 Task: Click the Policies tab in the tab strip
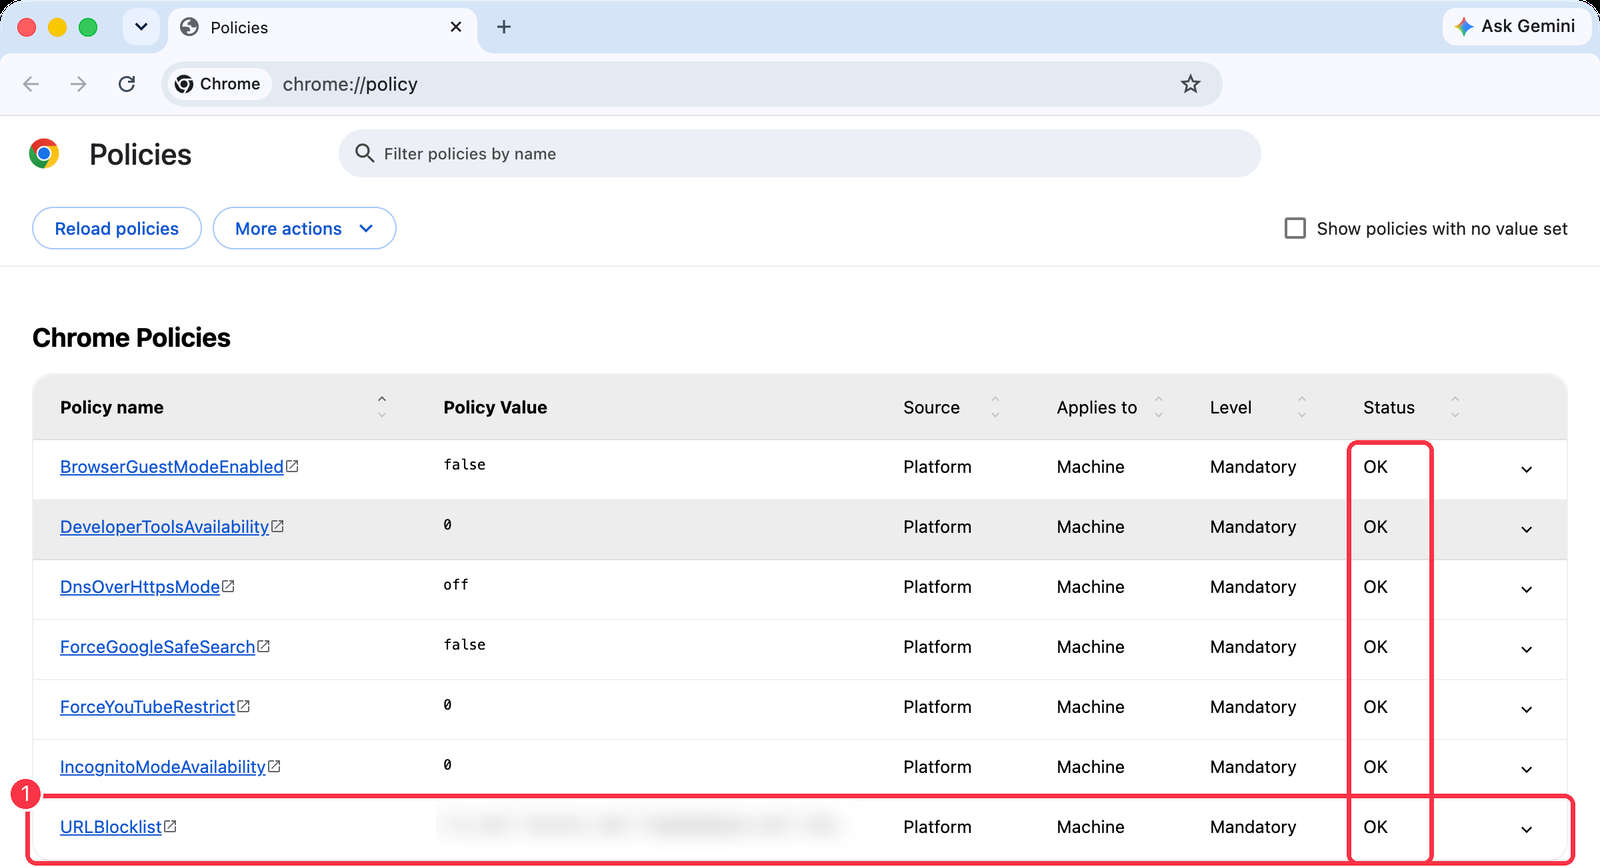pyautogui.click(x=322, y=27)
